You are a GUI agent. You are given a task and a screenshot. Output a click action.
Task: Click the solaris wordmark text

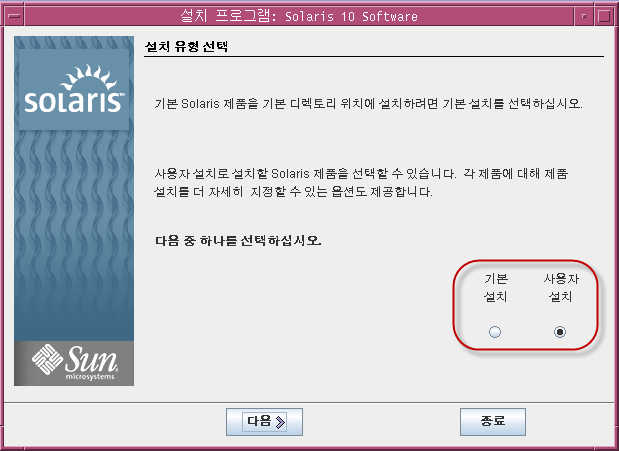tap(74, 101)
